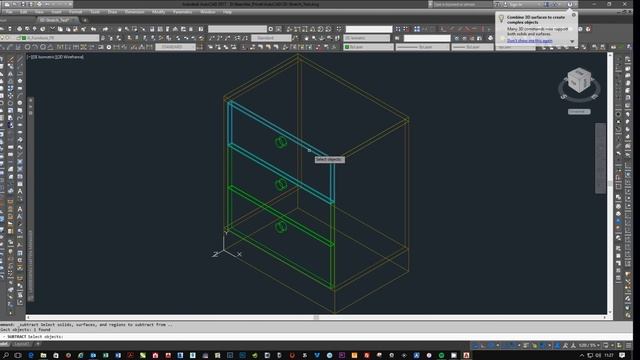Viewport: 640px width, 360px height.
Task: Switch to the Layout1 tab
Action: (21, 344)
